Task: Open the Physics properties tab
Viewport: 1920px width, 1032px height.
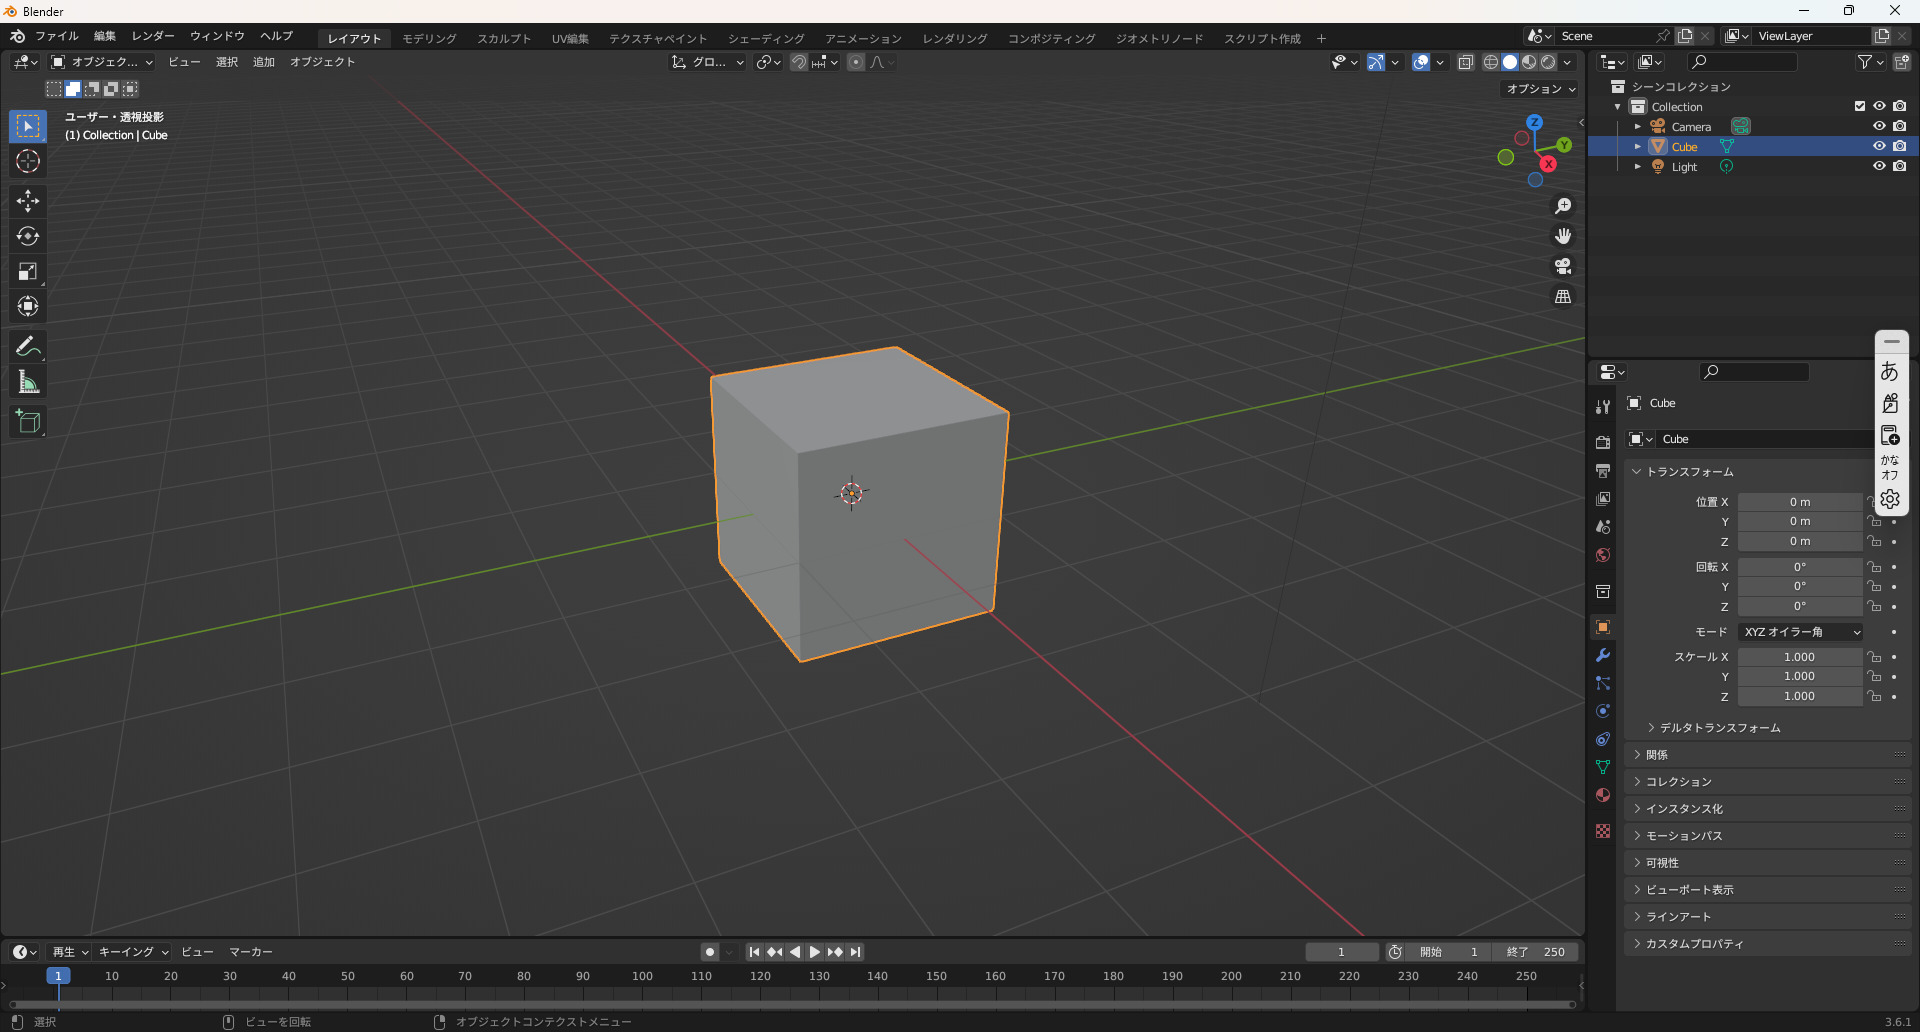Action: pos(1603,711)
